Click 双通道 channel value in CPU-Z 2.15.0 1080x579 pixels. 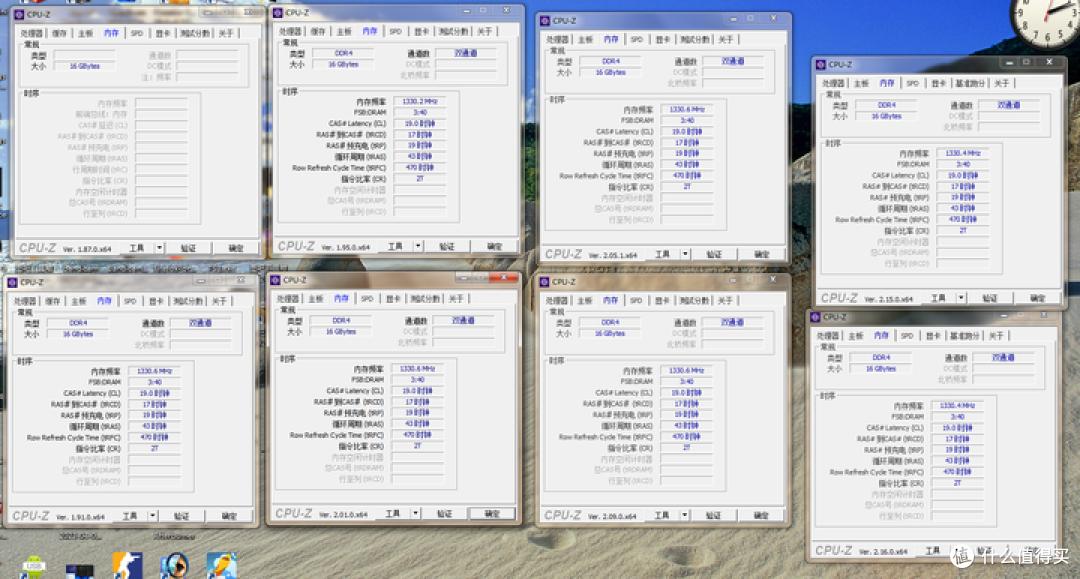pos(1009,105)
